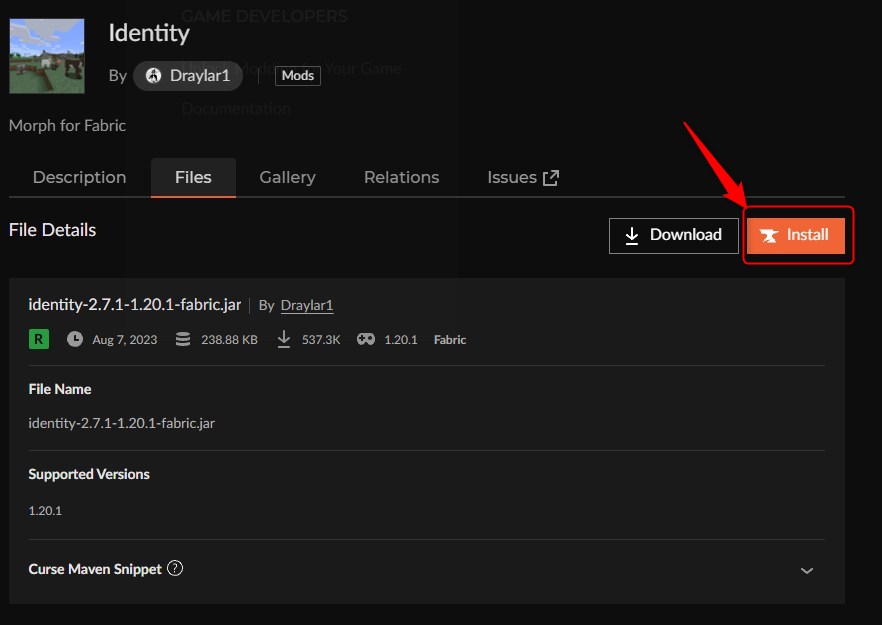882x625 pixels.
Task: Switch to the Description tab
Action: pyautogui.click(x=79, y=177)
